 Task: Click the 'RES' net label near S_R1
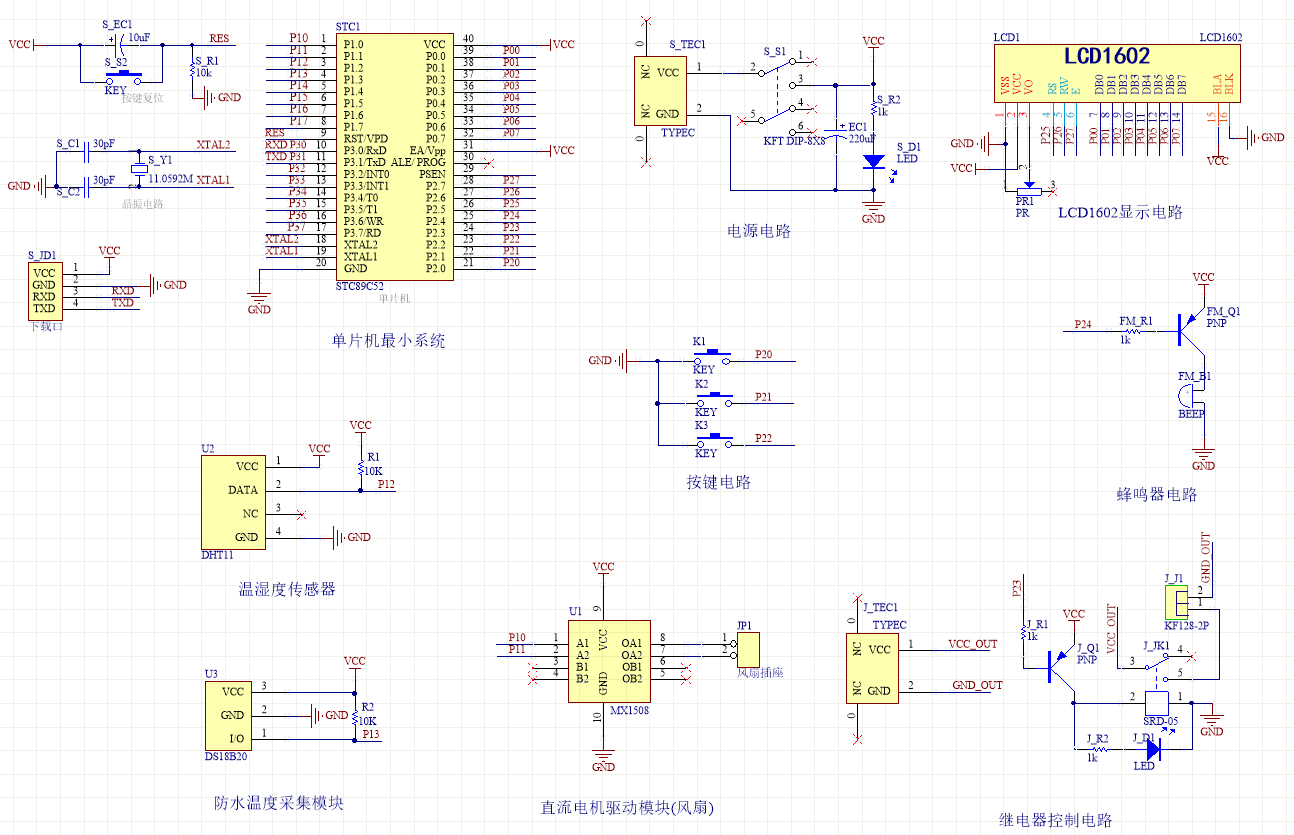(x=219, y=38)
